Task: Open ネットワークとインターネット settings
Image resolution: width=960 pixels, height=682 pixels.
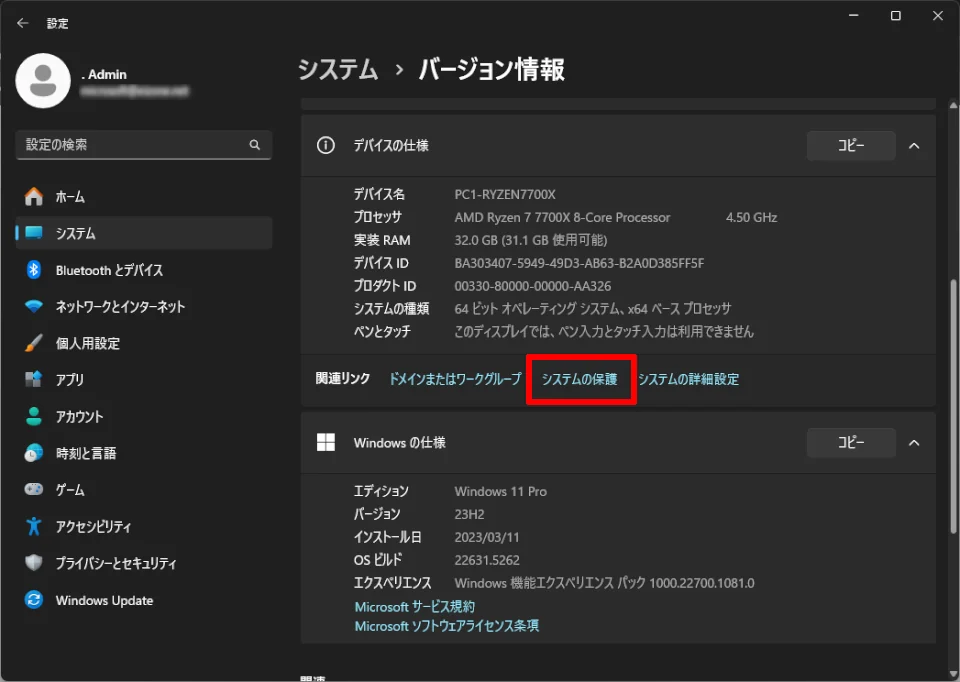Action: pyautogui.click(x=144, y=306)
